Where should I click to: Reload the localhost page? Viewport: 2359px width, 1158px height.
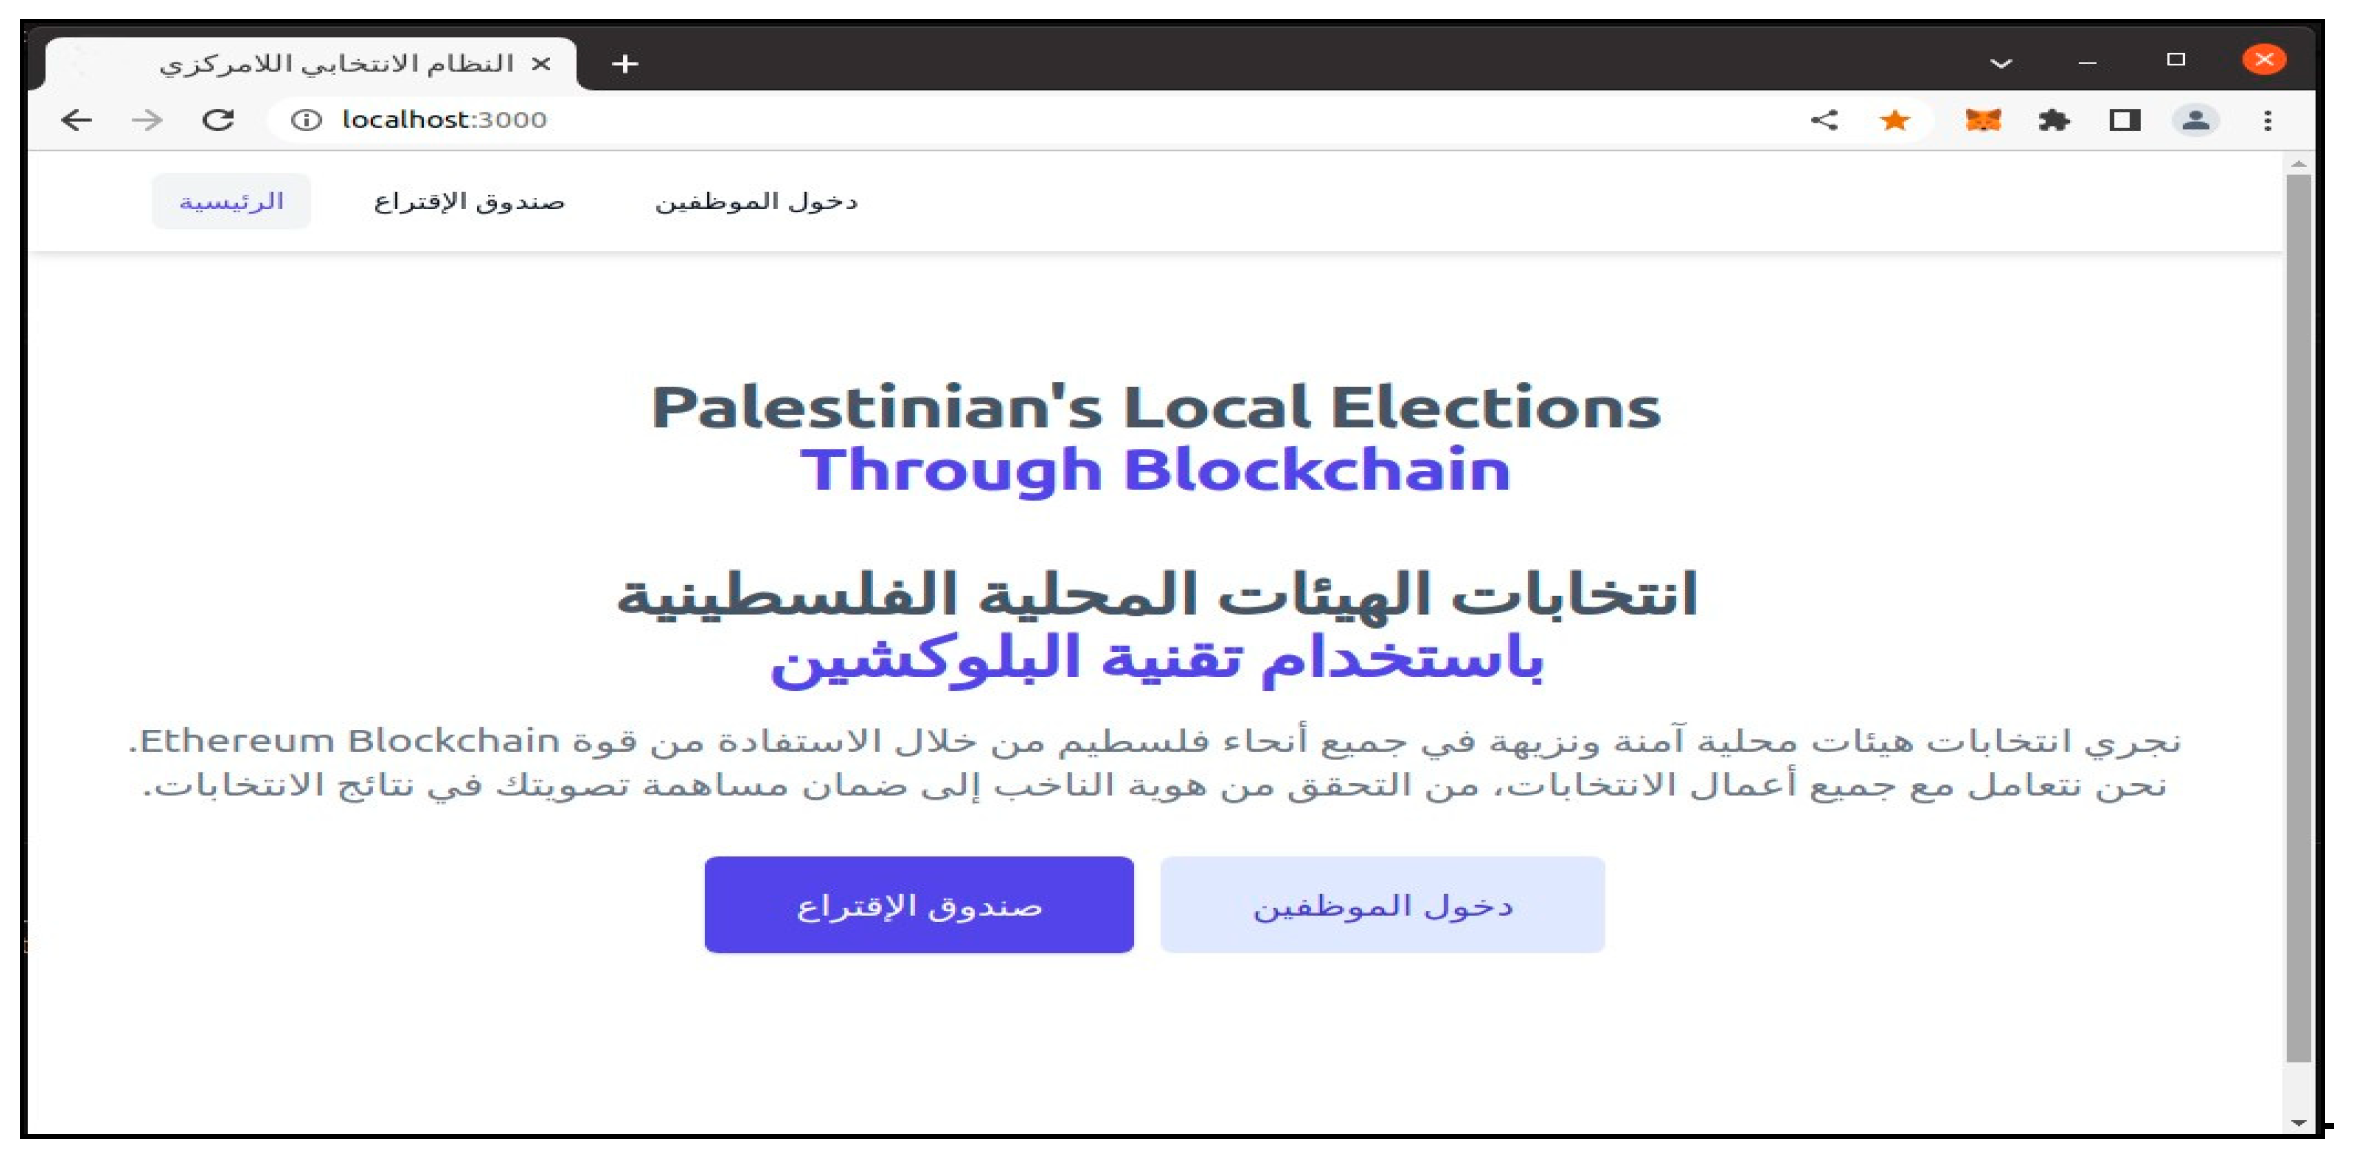tap(218, 121)
